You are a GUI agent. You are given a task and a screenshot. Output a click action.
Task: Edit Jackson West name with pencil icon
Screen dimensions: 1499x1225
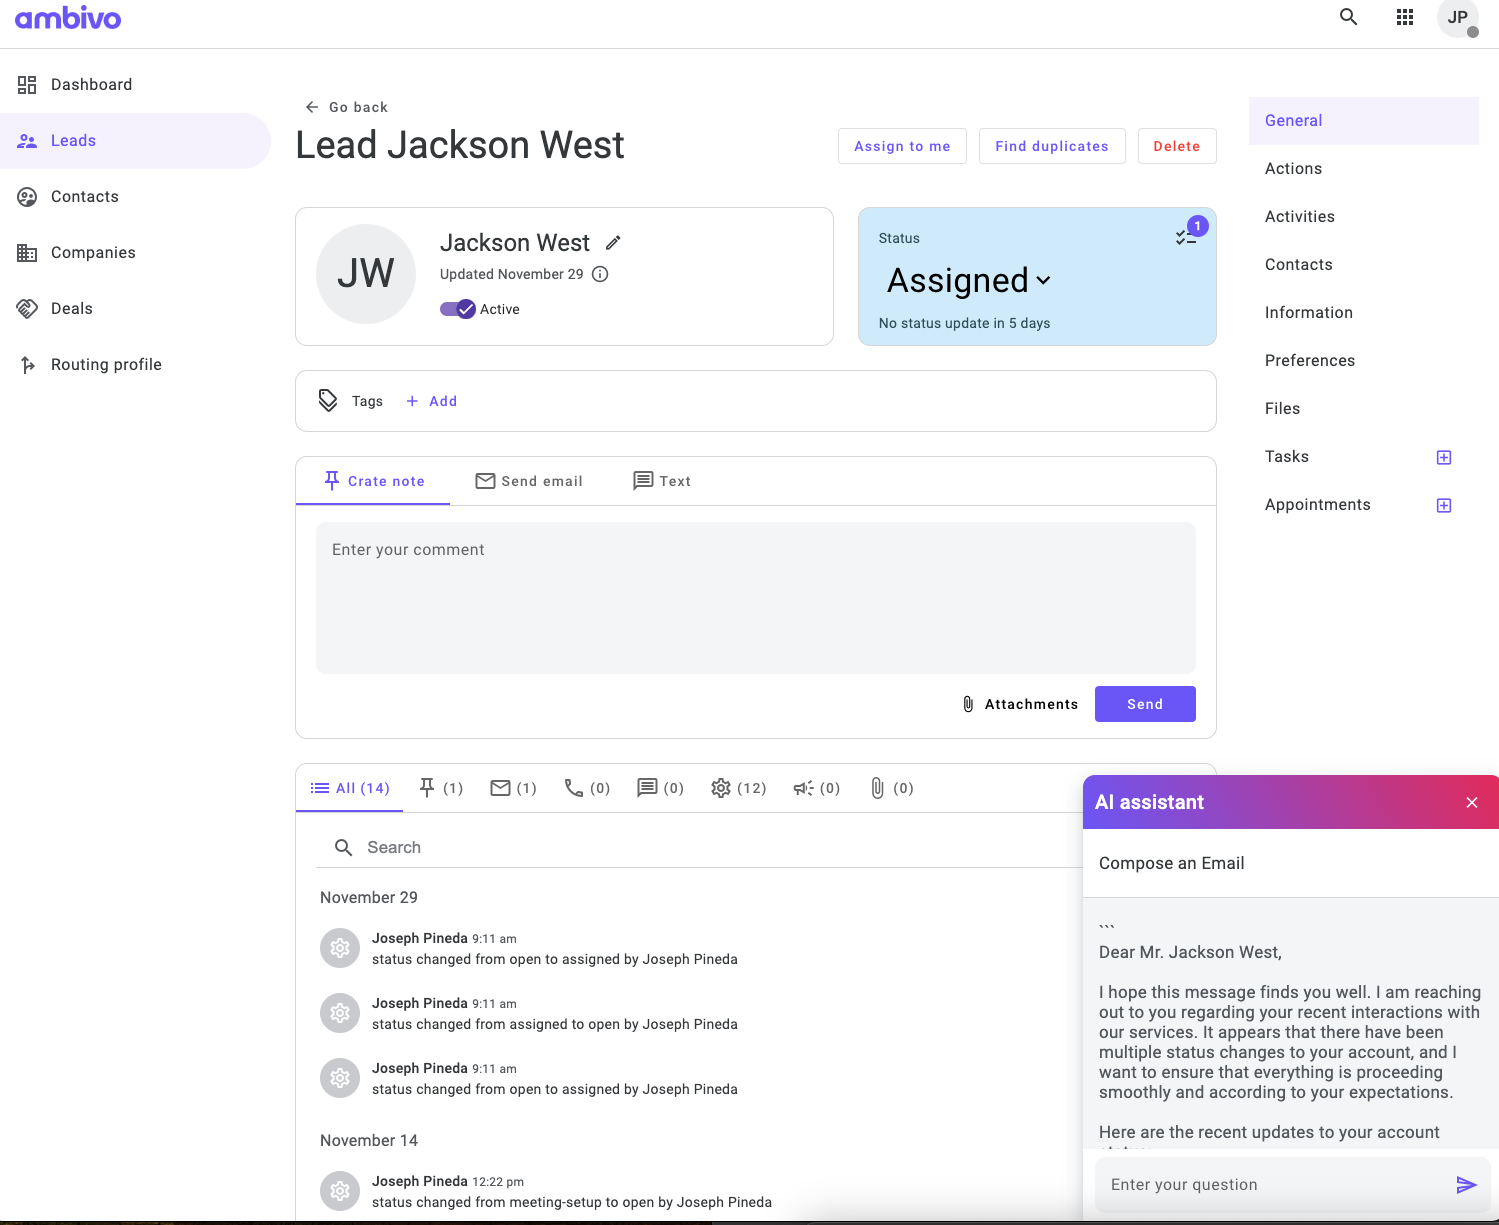coord(614,243)
